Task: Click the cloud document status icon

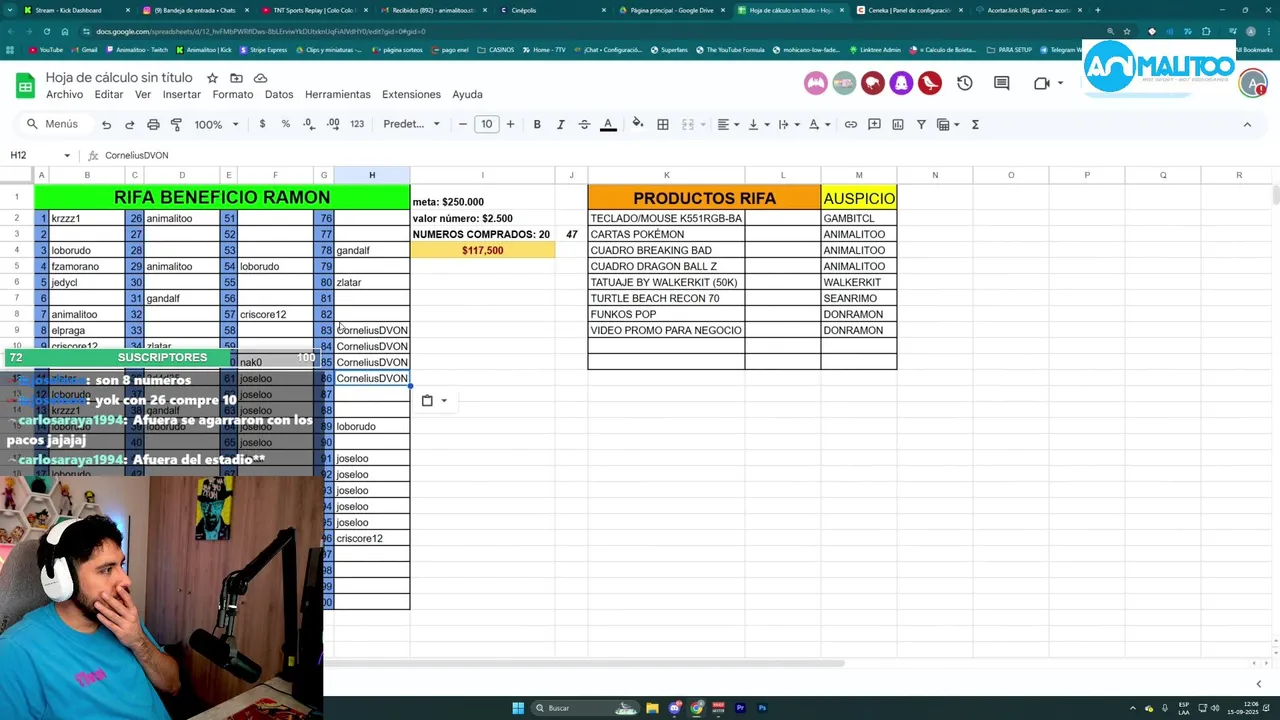Action: coord(260,78)
